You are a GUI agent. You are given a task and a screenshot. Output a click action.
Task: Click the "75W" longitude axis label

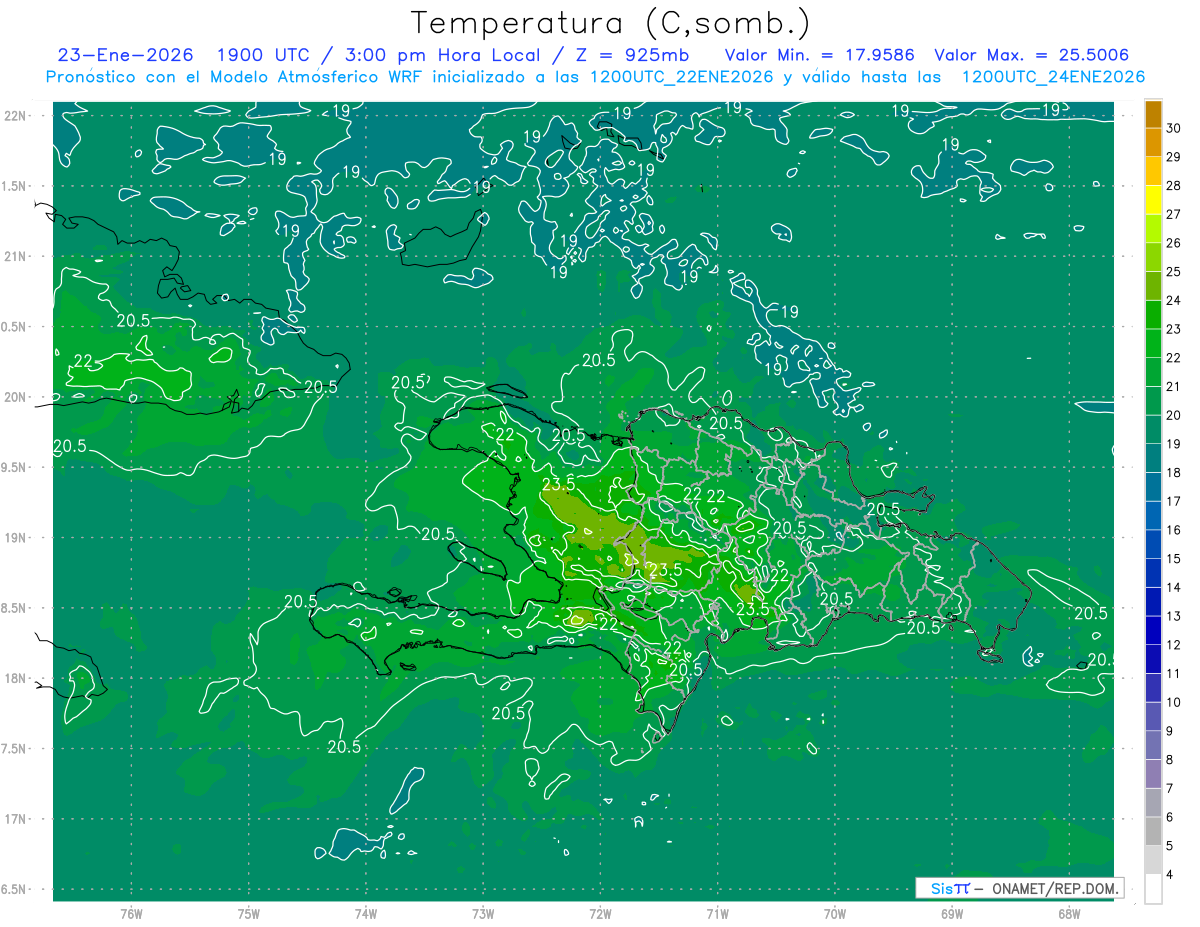point(249,913)
